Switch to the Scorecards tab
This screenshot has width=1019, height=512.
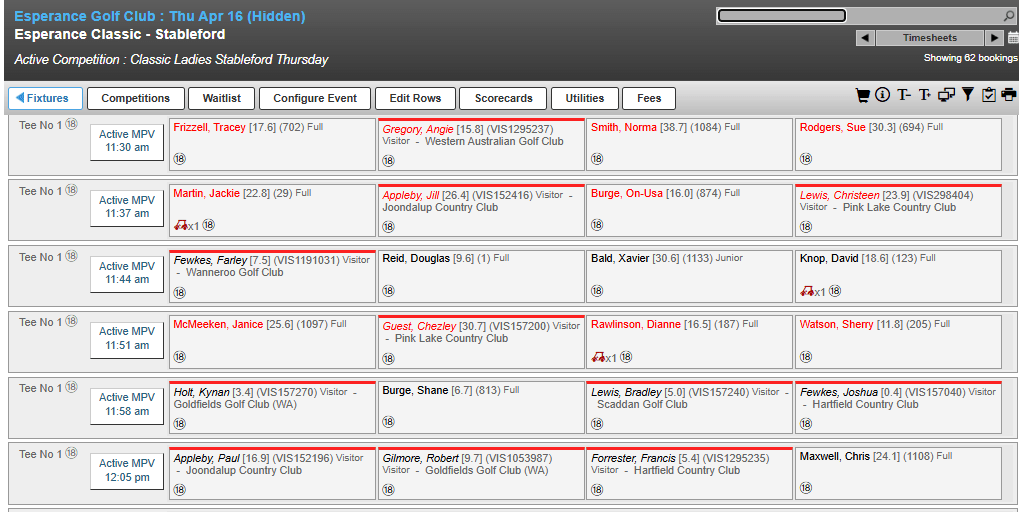point(503,98)
